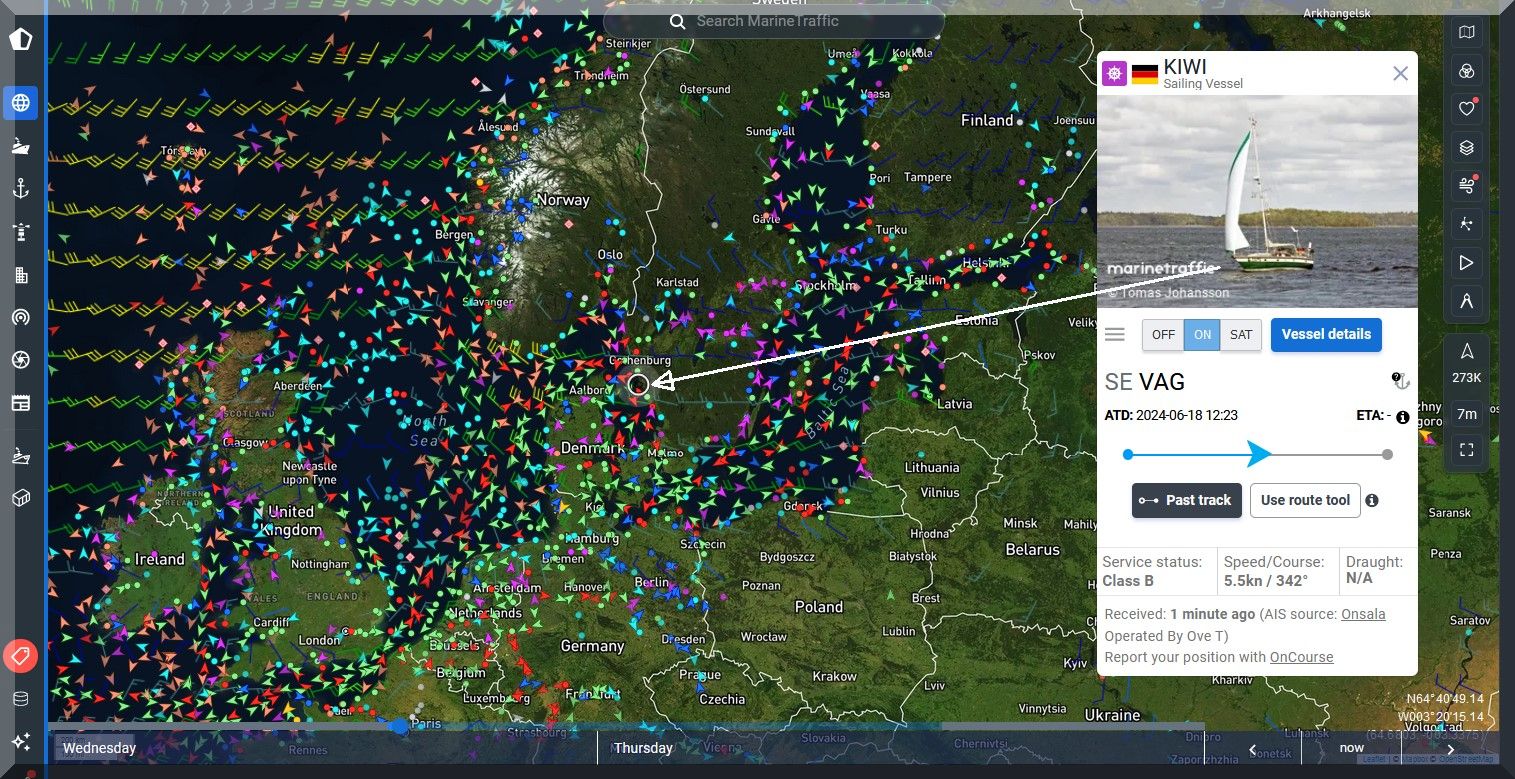Click the lighthouse icon in left sidebar
The width and height of the screenshot is (1515, 779).
click(x=20, y=232)
